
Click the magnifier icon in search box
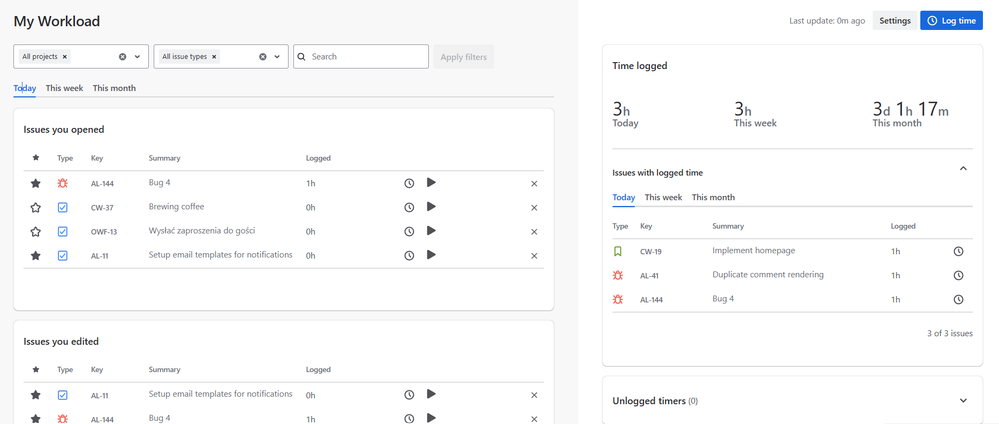[x=302, y=57]
